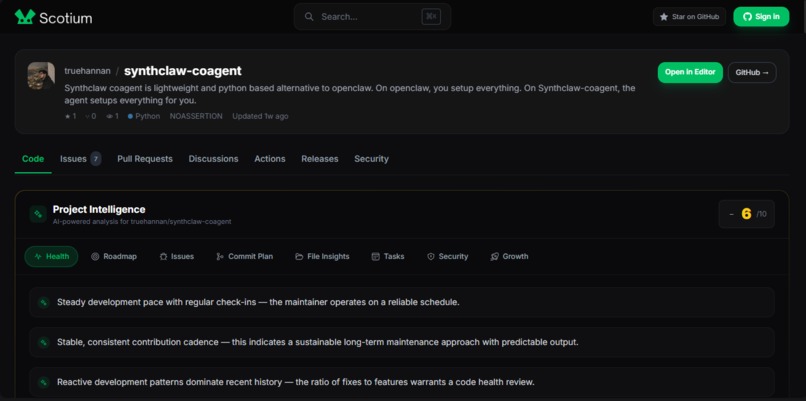Click the NOASSERTION license text

click(196, 116)
